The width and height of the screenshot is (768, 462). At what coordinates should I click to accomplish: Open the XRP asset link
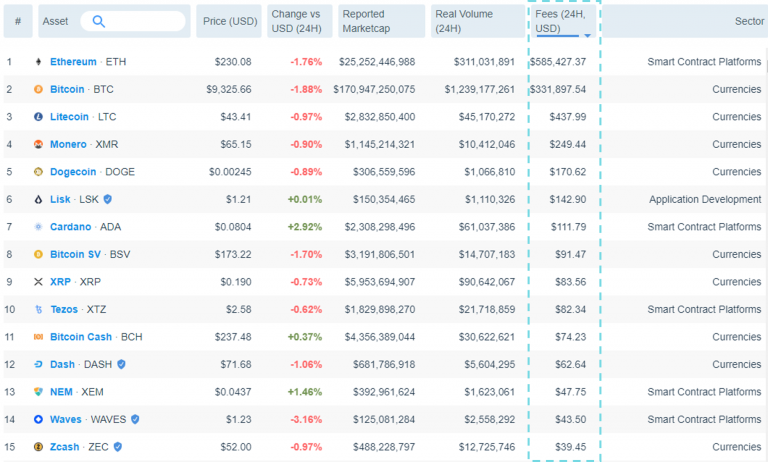pyautogui.click(x=60, y=282)
